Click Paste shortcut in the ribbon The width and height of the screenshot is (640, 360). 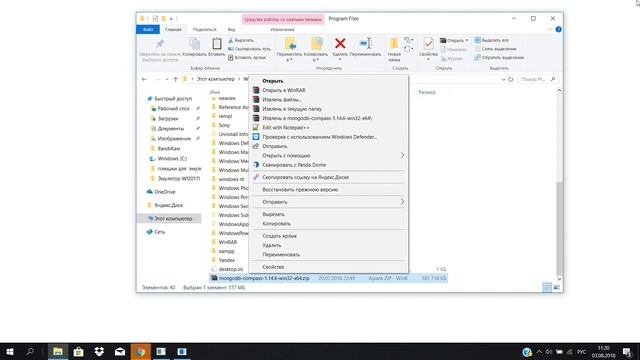[x=247, y=58]
